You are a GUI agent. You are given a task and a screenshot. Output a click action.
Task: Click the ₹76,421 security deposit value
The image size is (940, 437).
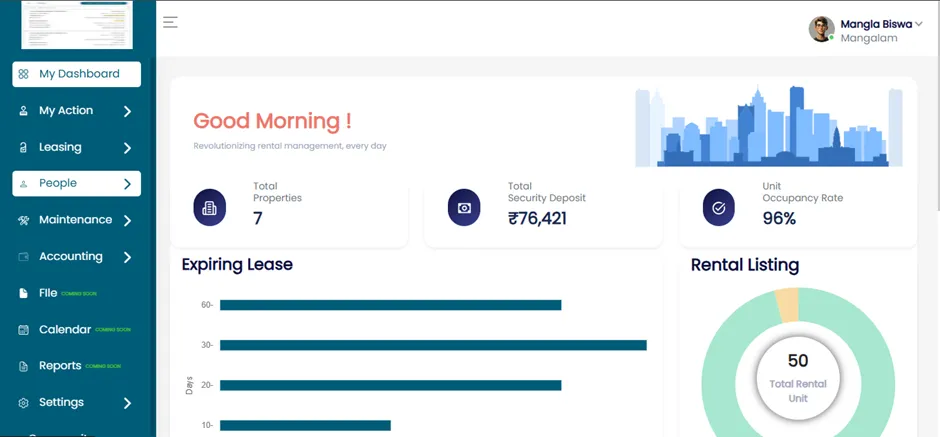[537, 219]
